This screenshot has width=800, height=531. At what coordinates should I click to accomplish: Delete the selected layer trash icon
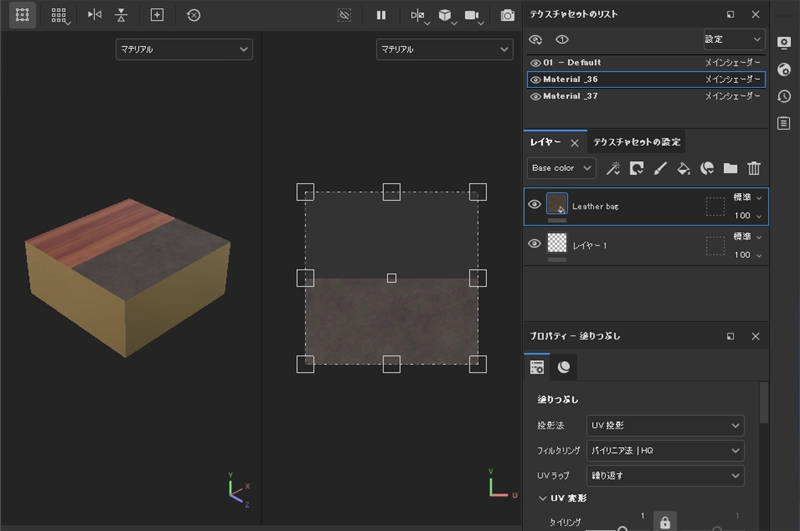pos(754,168)
